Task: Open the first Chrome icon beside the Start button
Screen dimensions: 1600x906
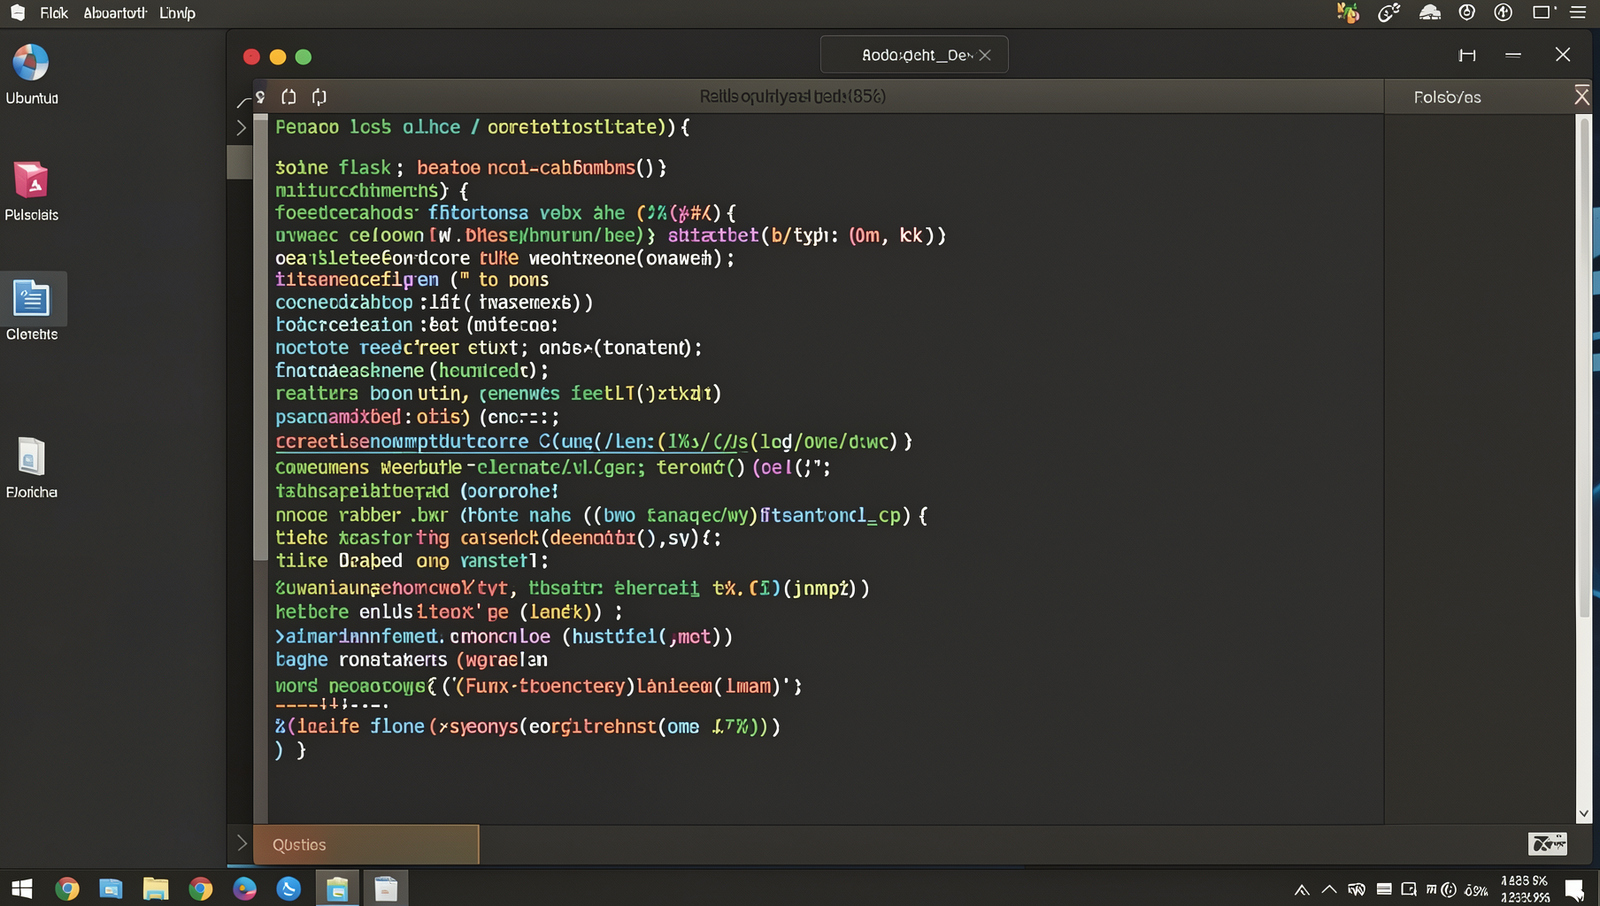Action: click(67, 888)
